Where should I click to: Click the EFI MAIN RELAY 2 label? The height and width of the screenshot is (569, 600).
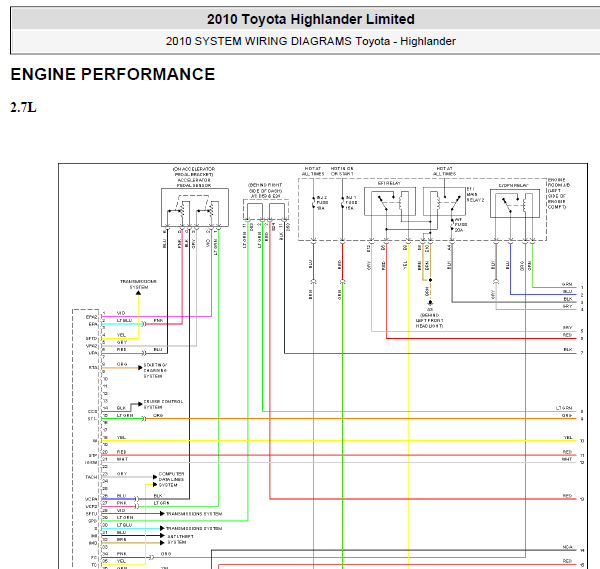(x=475, y=194)
